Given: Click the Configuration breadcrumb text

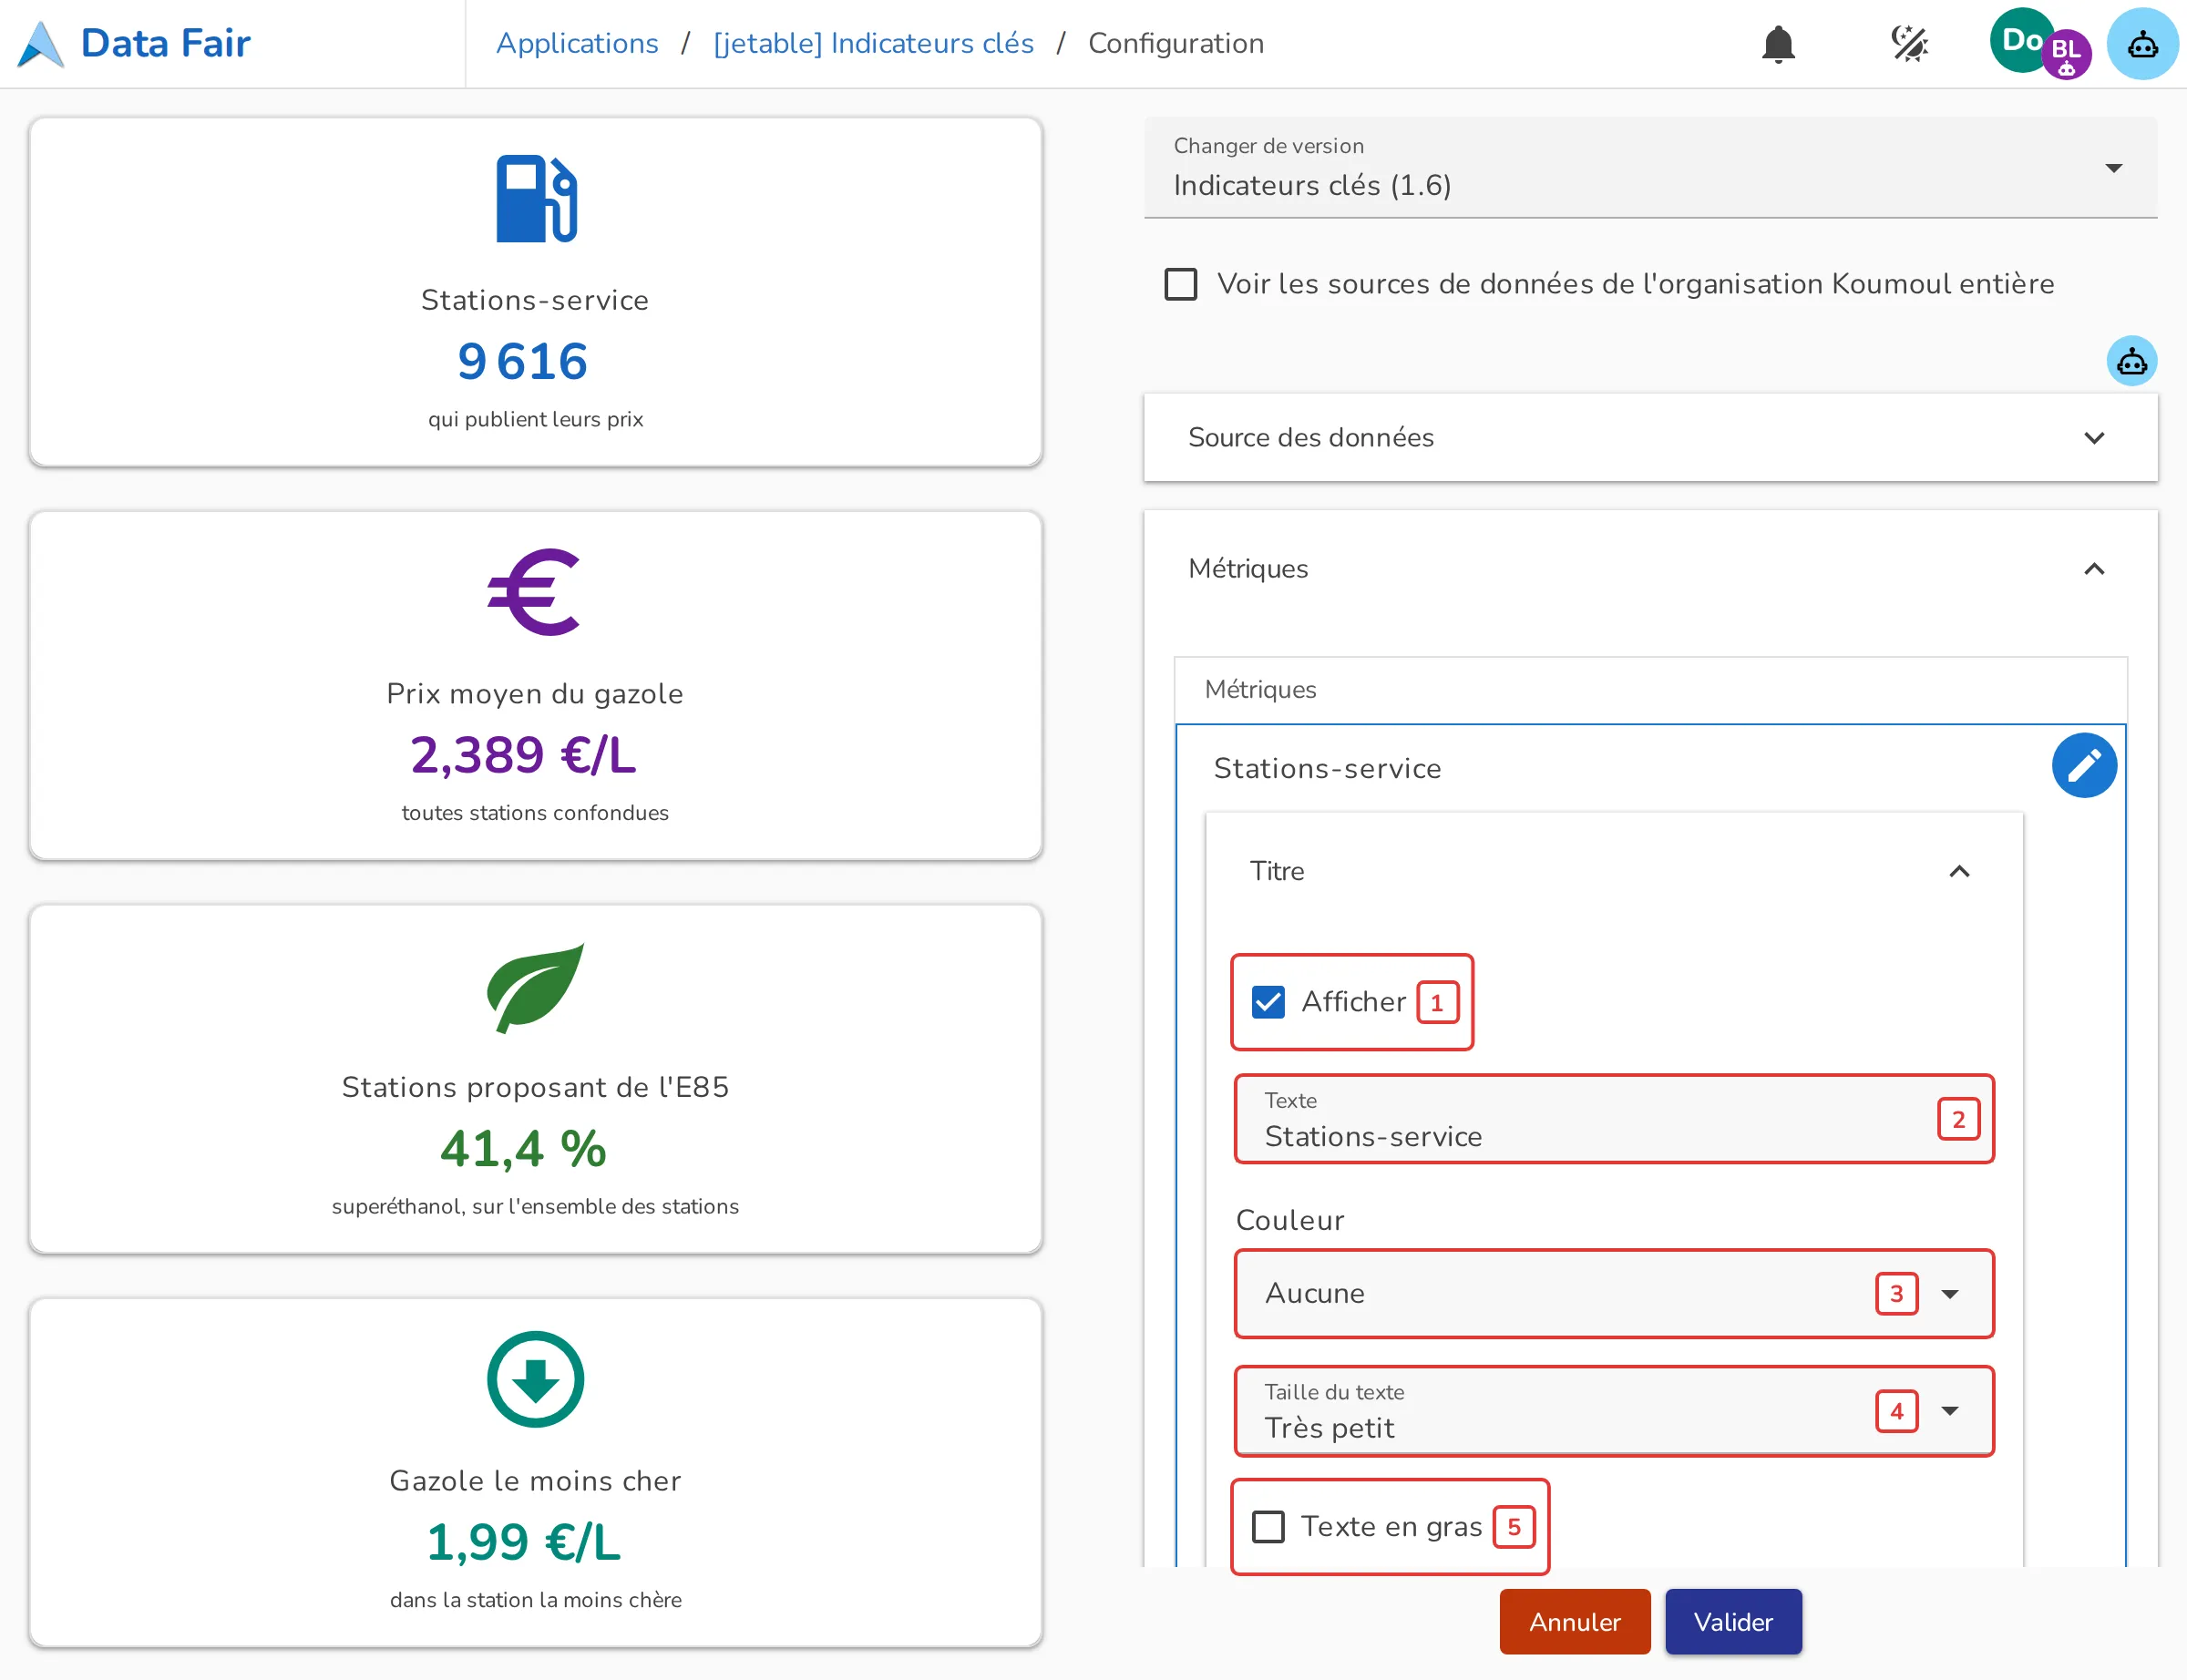Looking at the screenshot, I should [1176, 44].
